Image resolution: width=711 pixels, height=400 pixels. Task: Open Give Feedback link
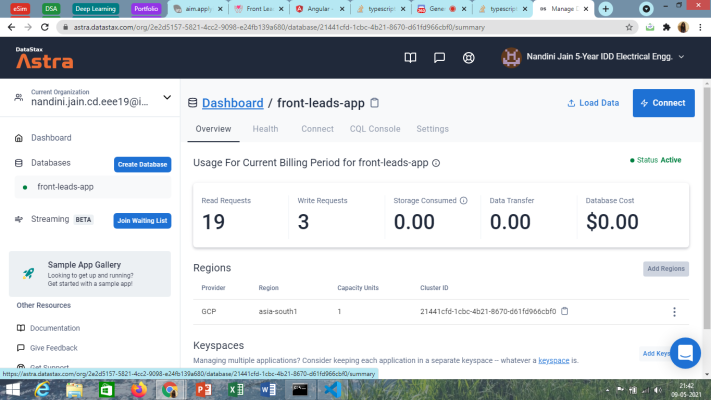54,348
